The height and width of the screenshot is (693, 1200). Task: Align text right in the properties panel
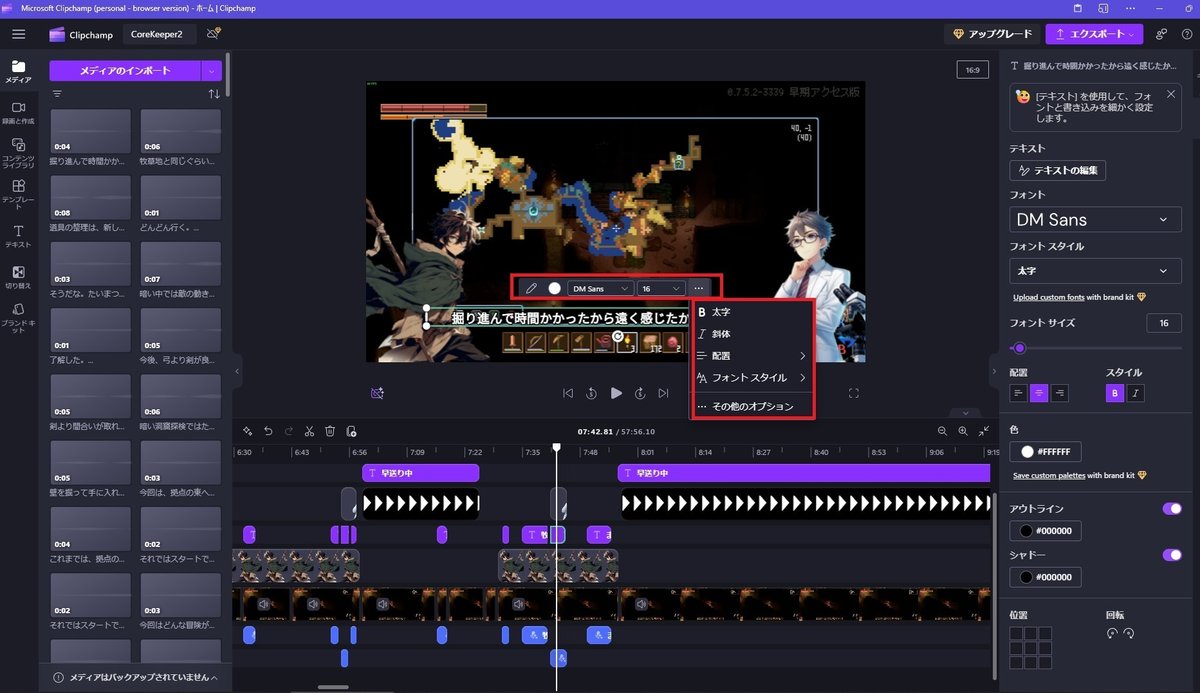(1060, 393)
